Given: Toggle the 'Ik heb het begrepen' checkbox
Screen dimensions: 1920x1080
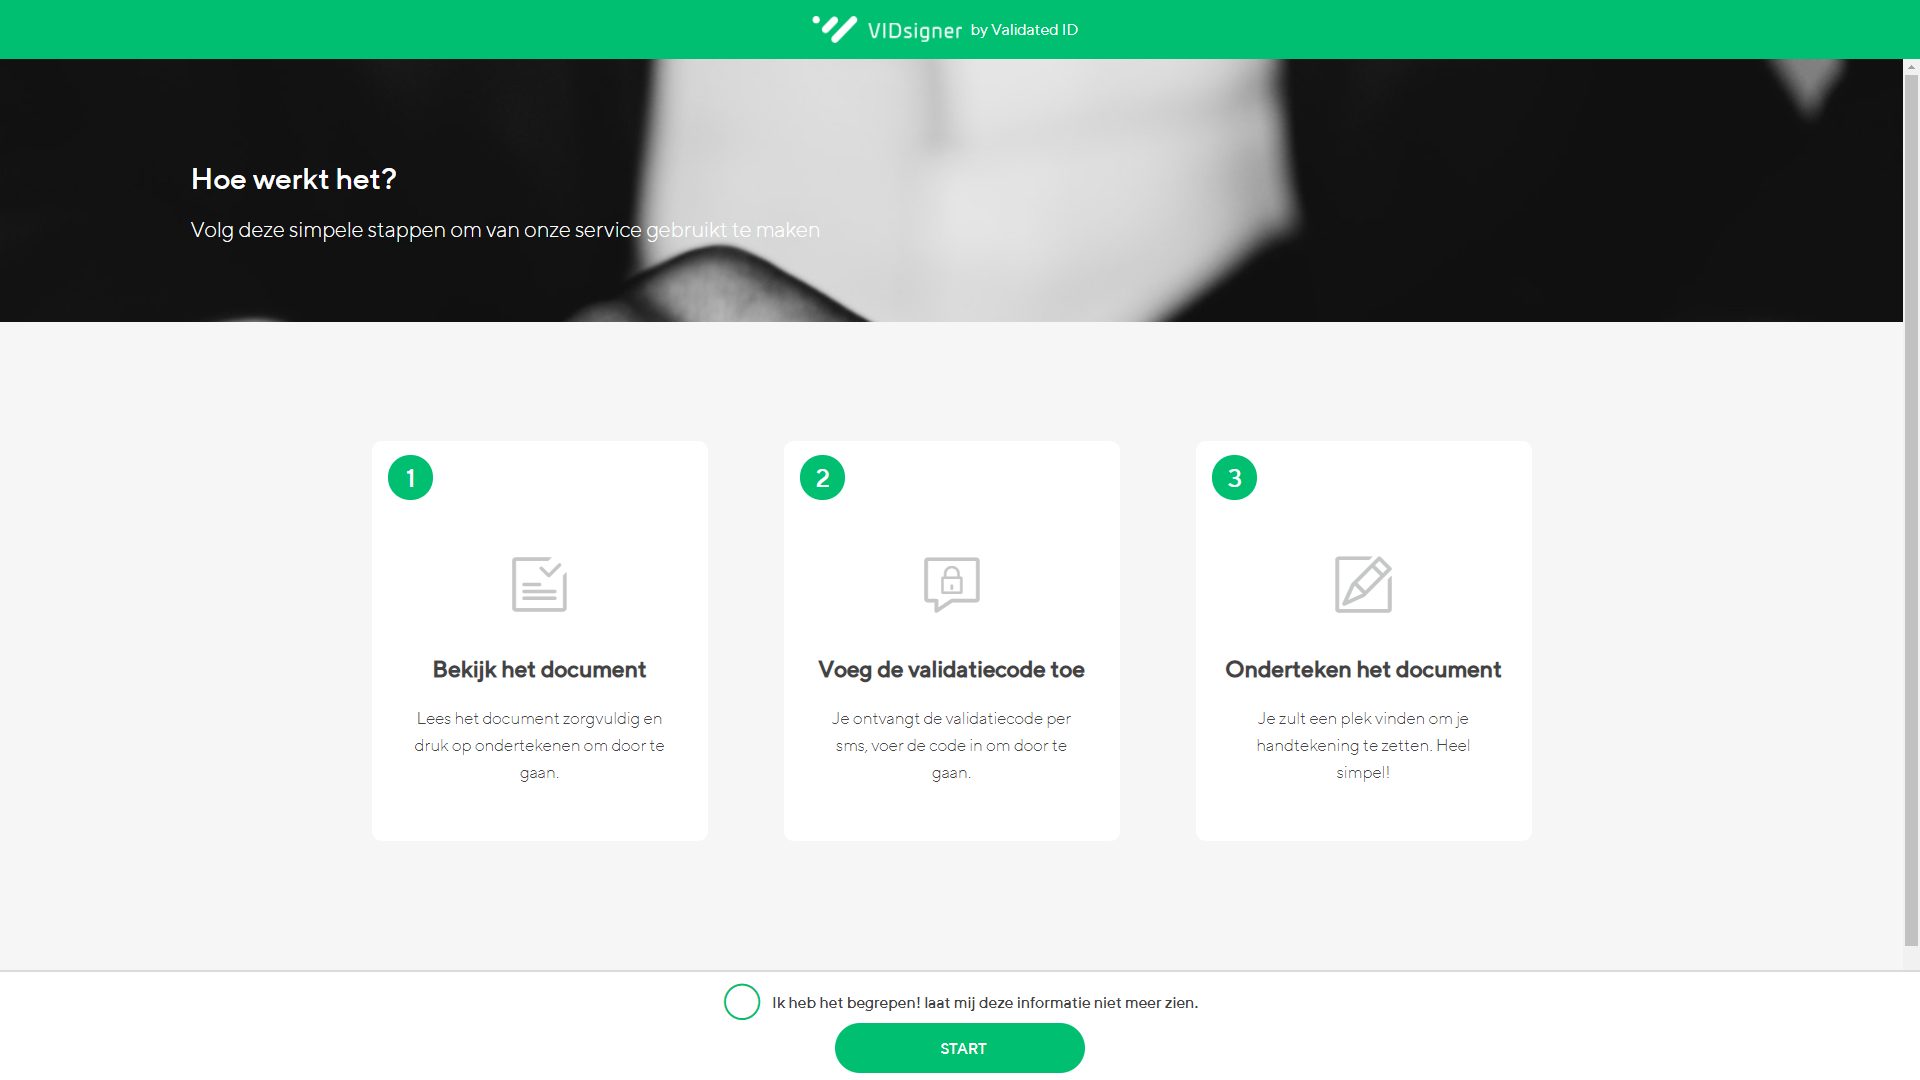Looking at the screenshot, I should tap(741, 1002).
